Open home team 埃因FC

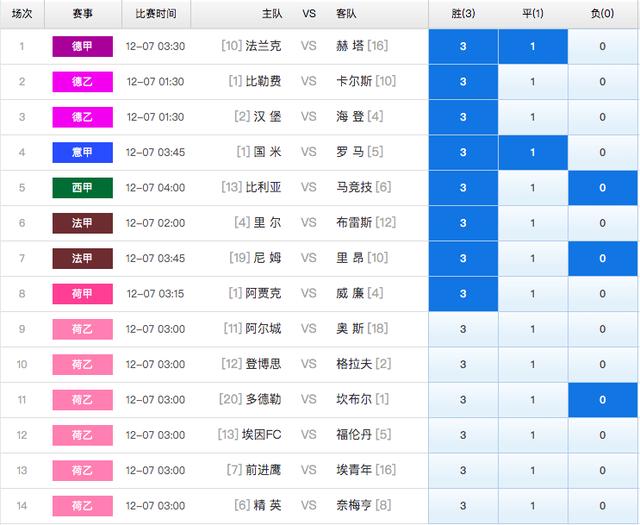click(x=262, y=435)
